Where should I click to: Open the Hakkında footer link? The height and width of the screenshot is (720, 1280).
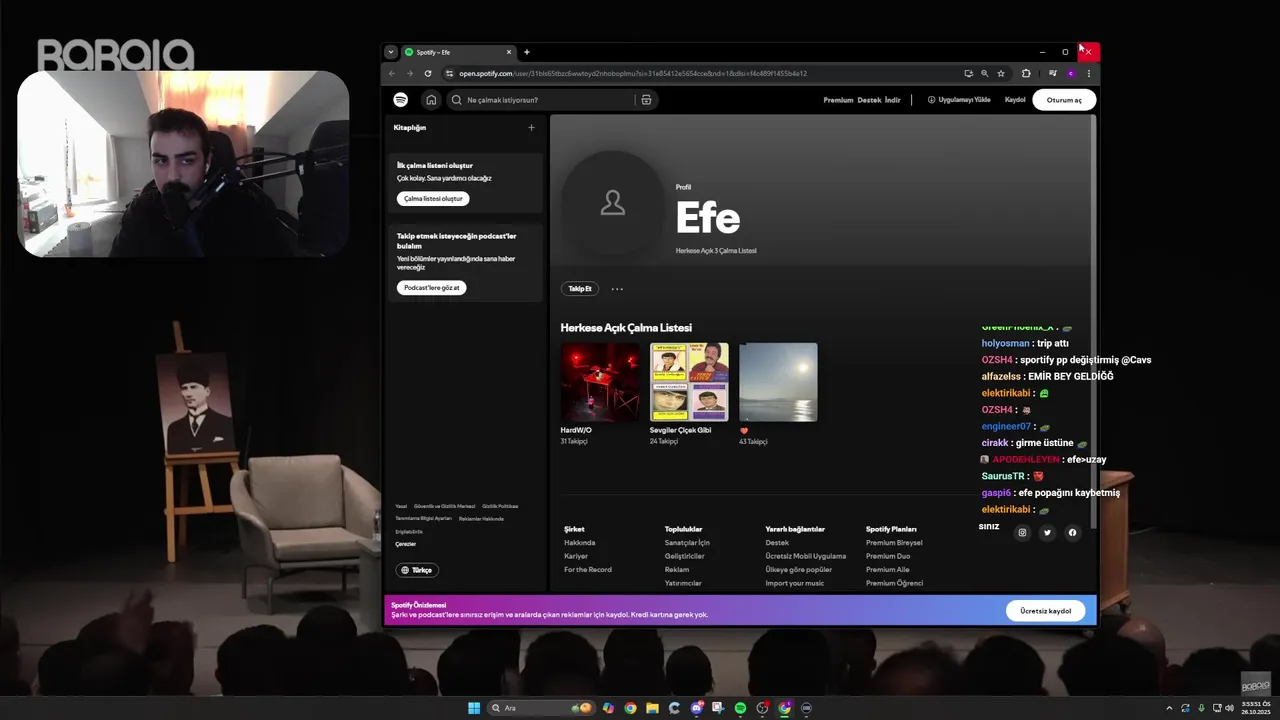tap(579, 543)
